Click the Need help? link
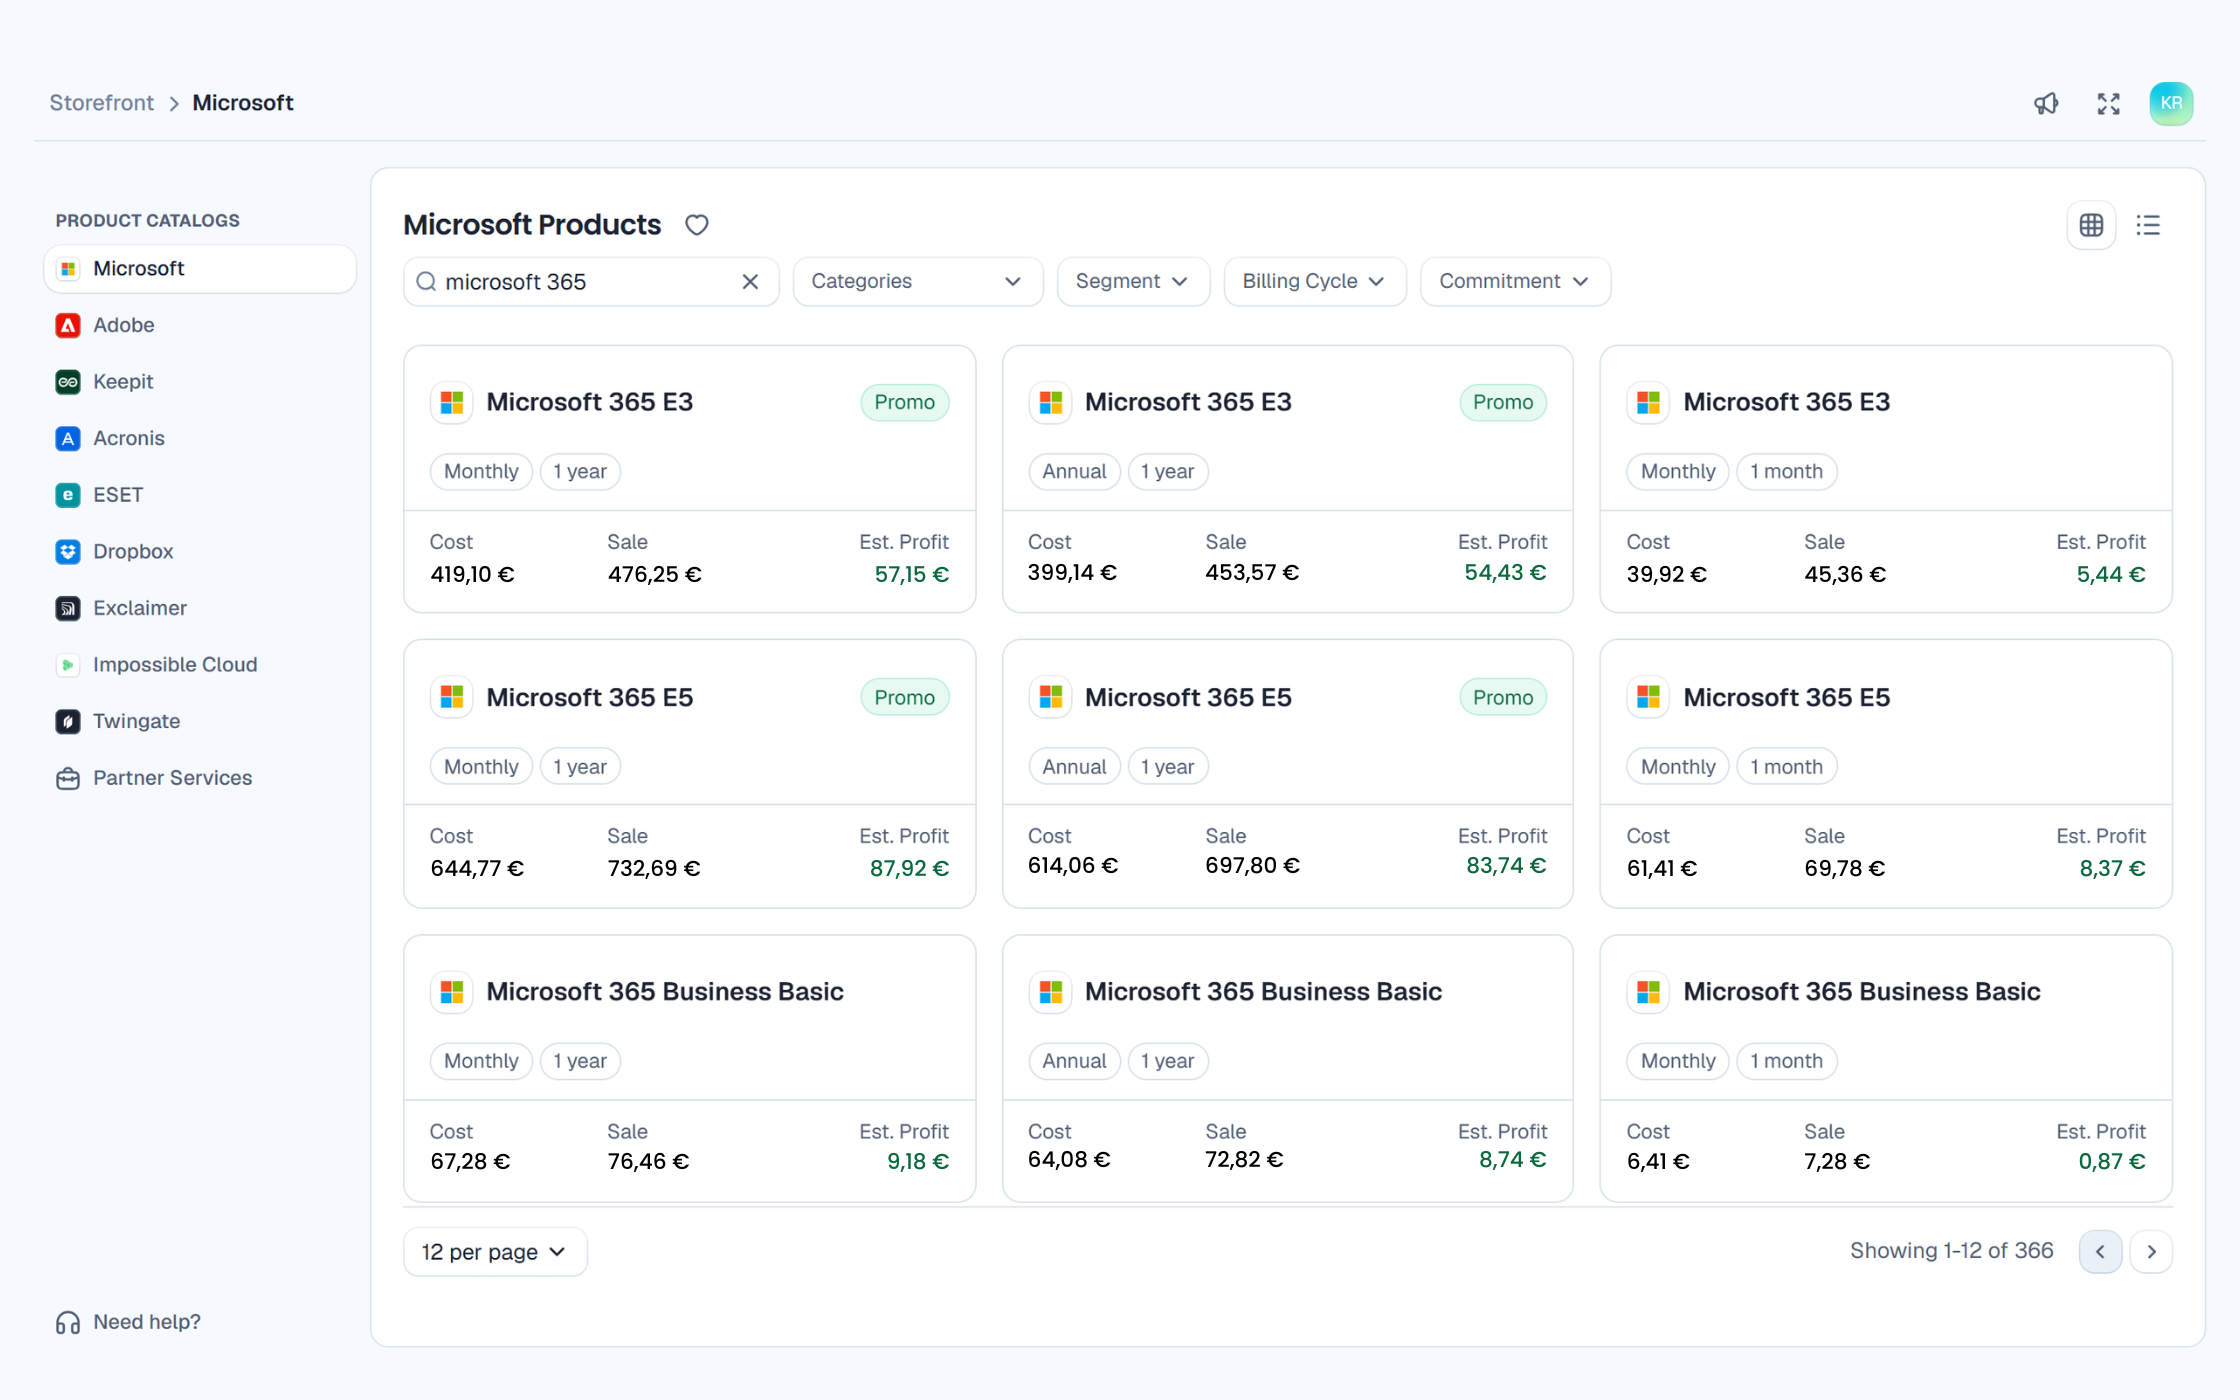The width and height of the screenshot is (2240, 1400). point(147,1322)
